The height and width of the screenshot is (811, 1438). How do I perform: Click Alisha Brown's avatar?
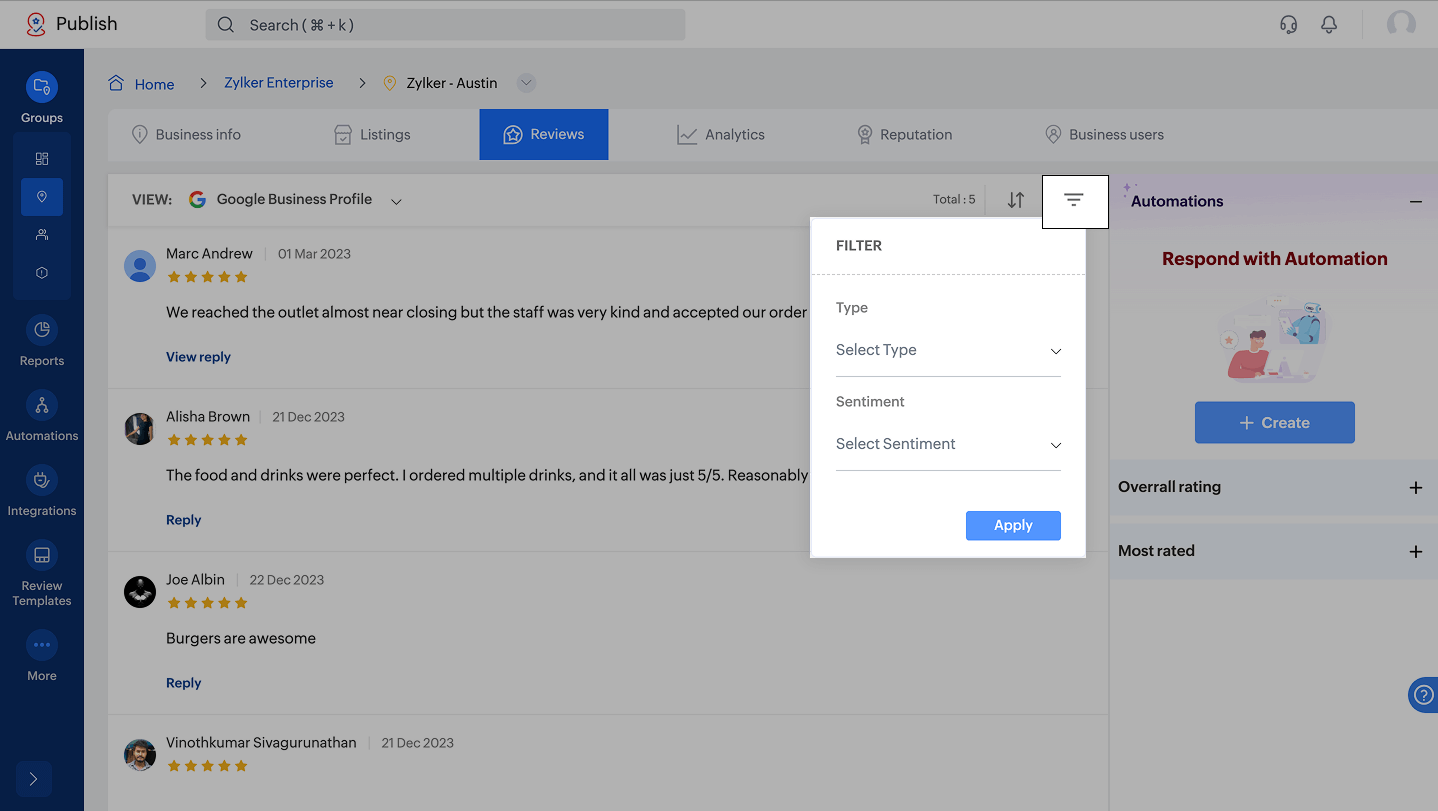[x=140, y=429]
